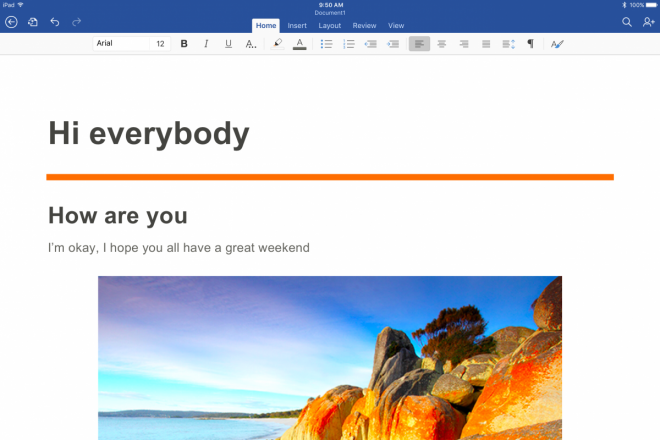Insert a bulleted list
The height and width of the screenshot is (440, 660).
pyautogui.click(x=326, y=44)
